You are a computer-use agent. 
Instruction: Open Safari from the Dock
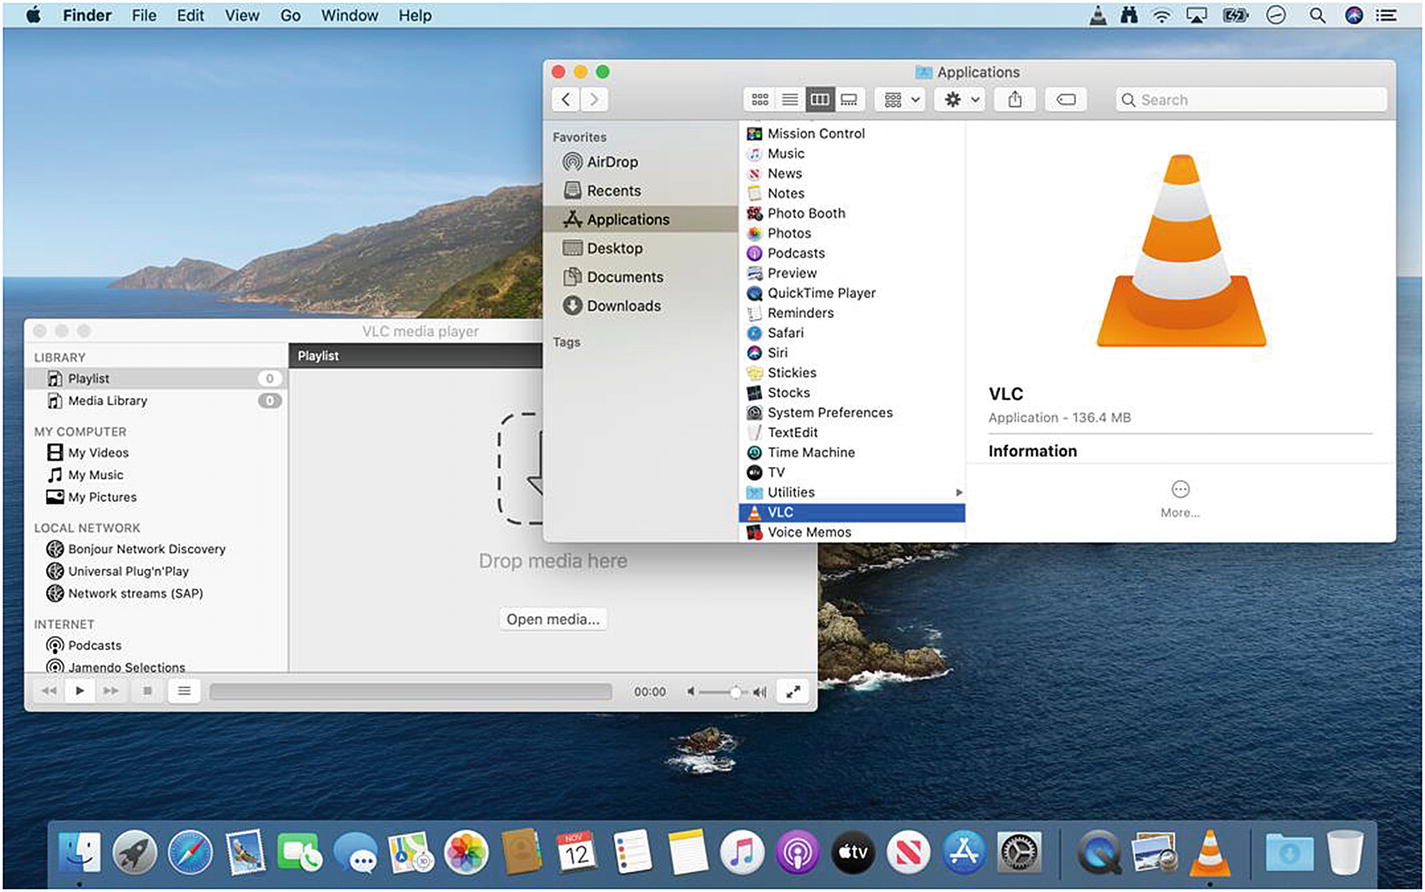[190, 852]
